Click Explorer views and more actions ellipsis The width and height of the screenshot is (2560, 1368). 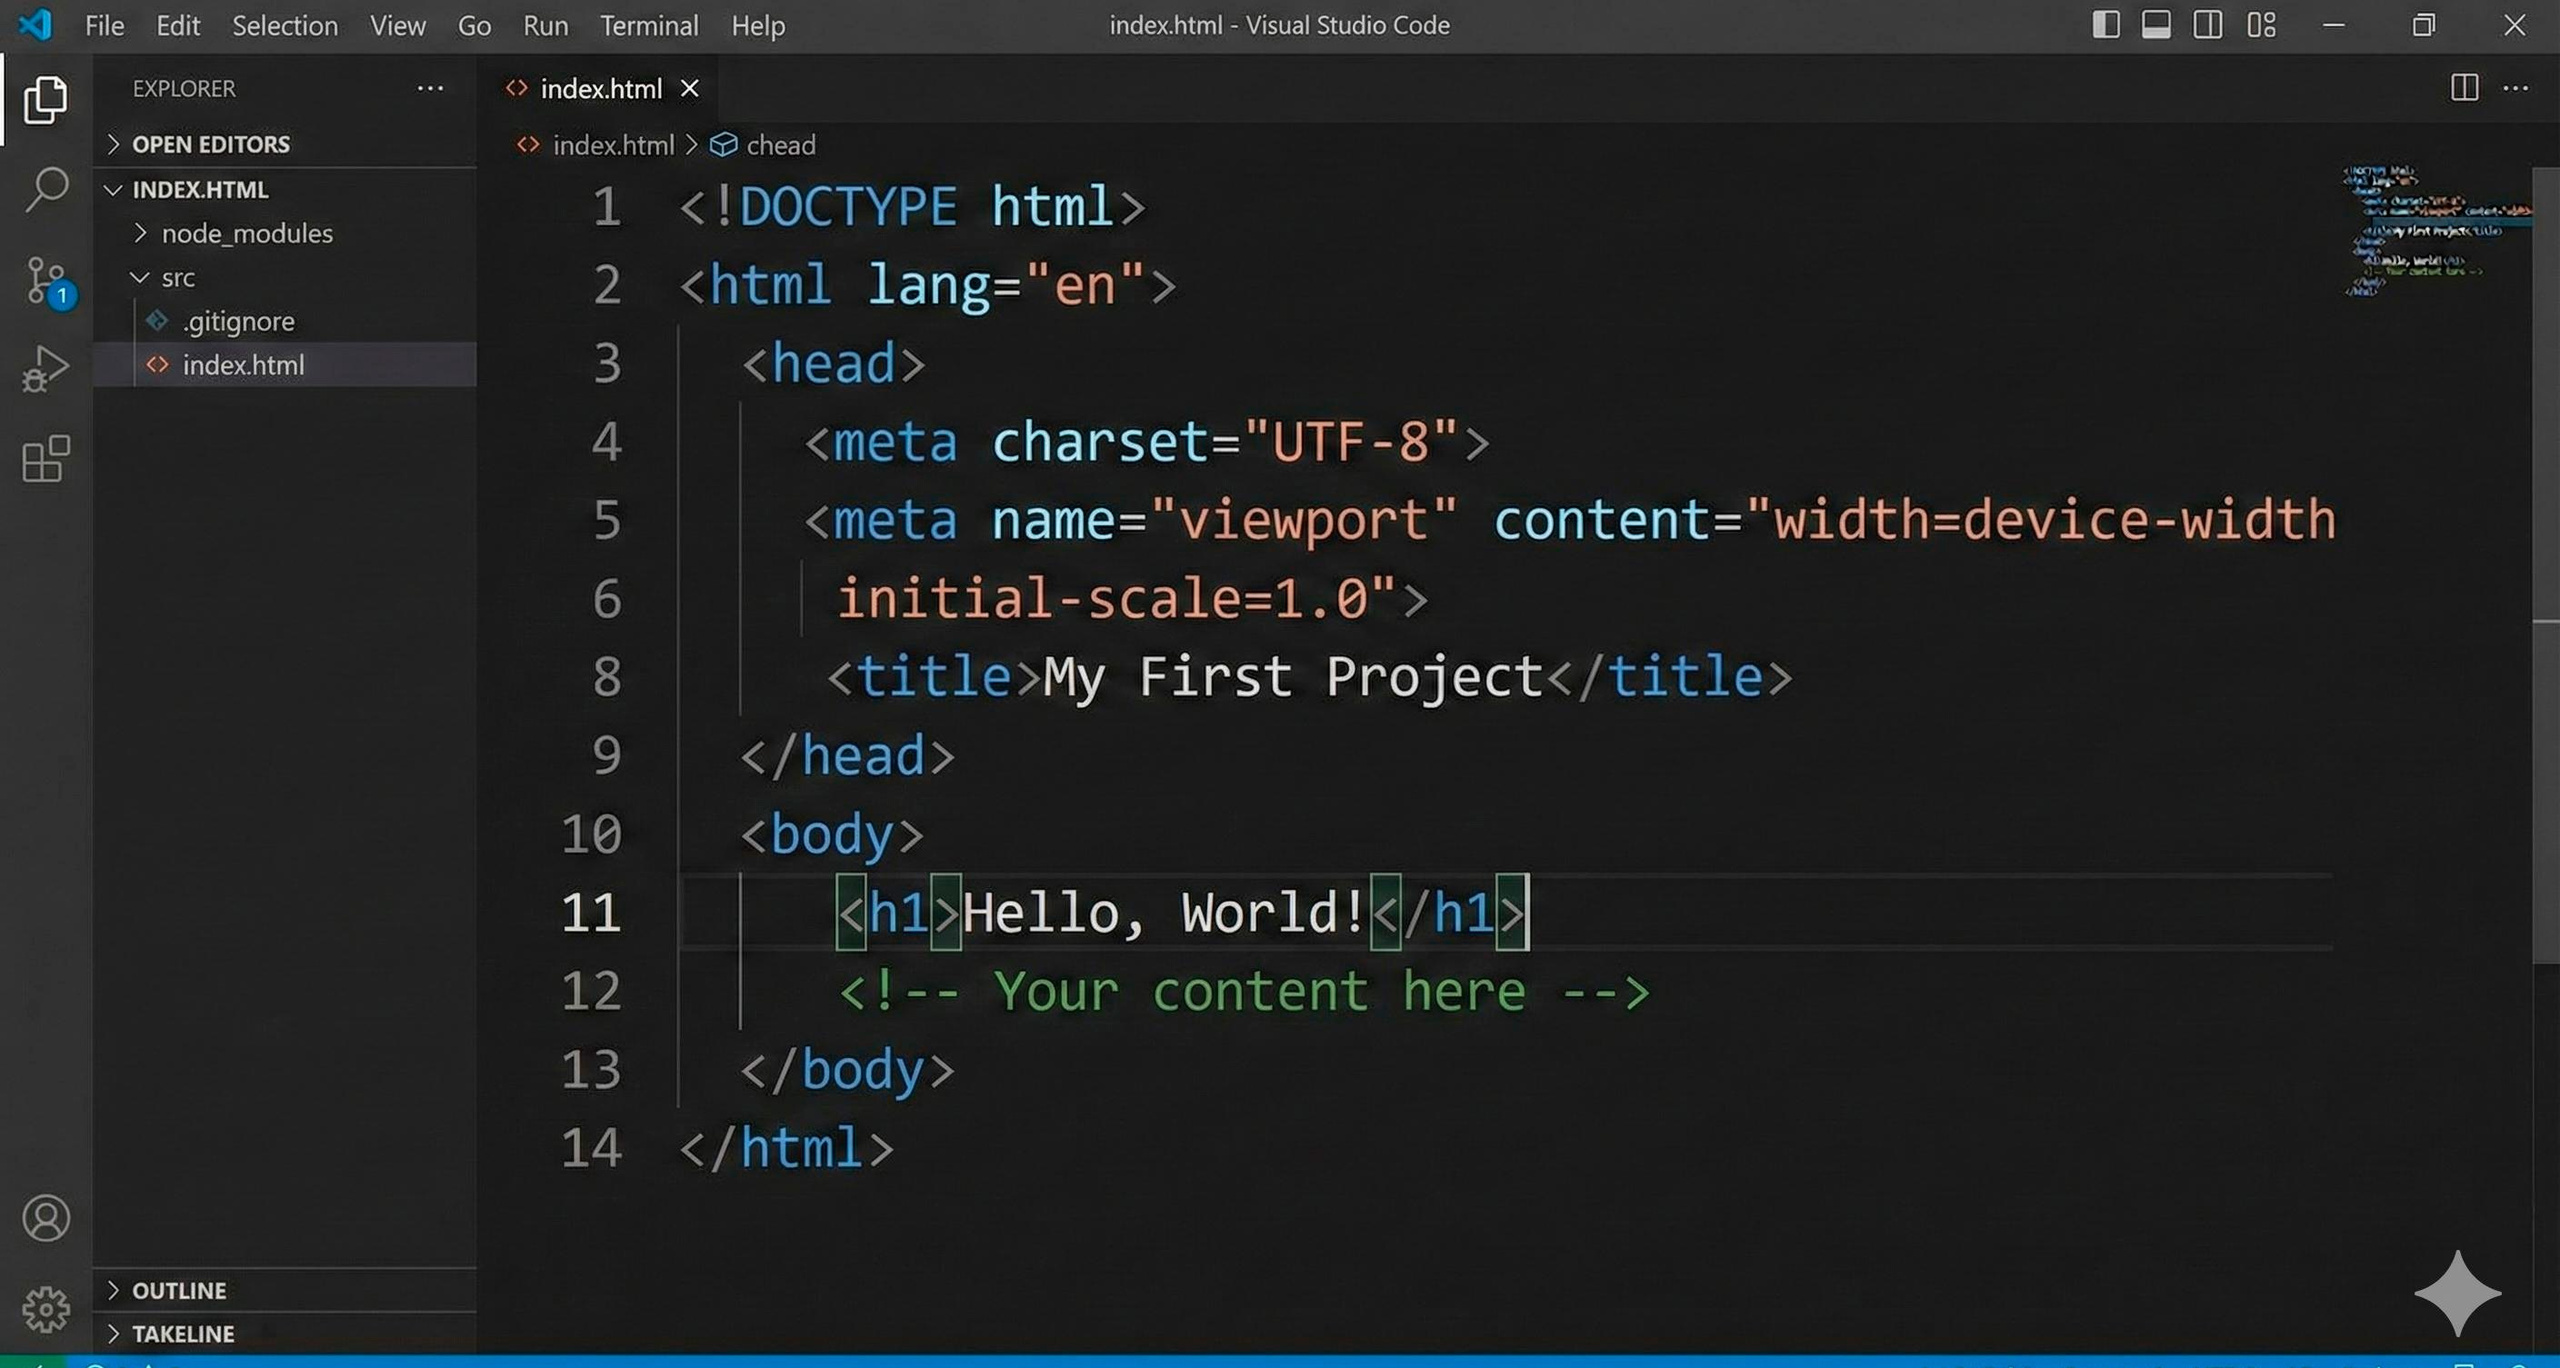coord(430,89)
